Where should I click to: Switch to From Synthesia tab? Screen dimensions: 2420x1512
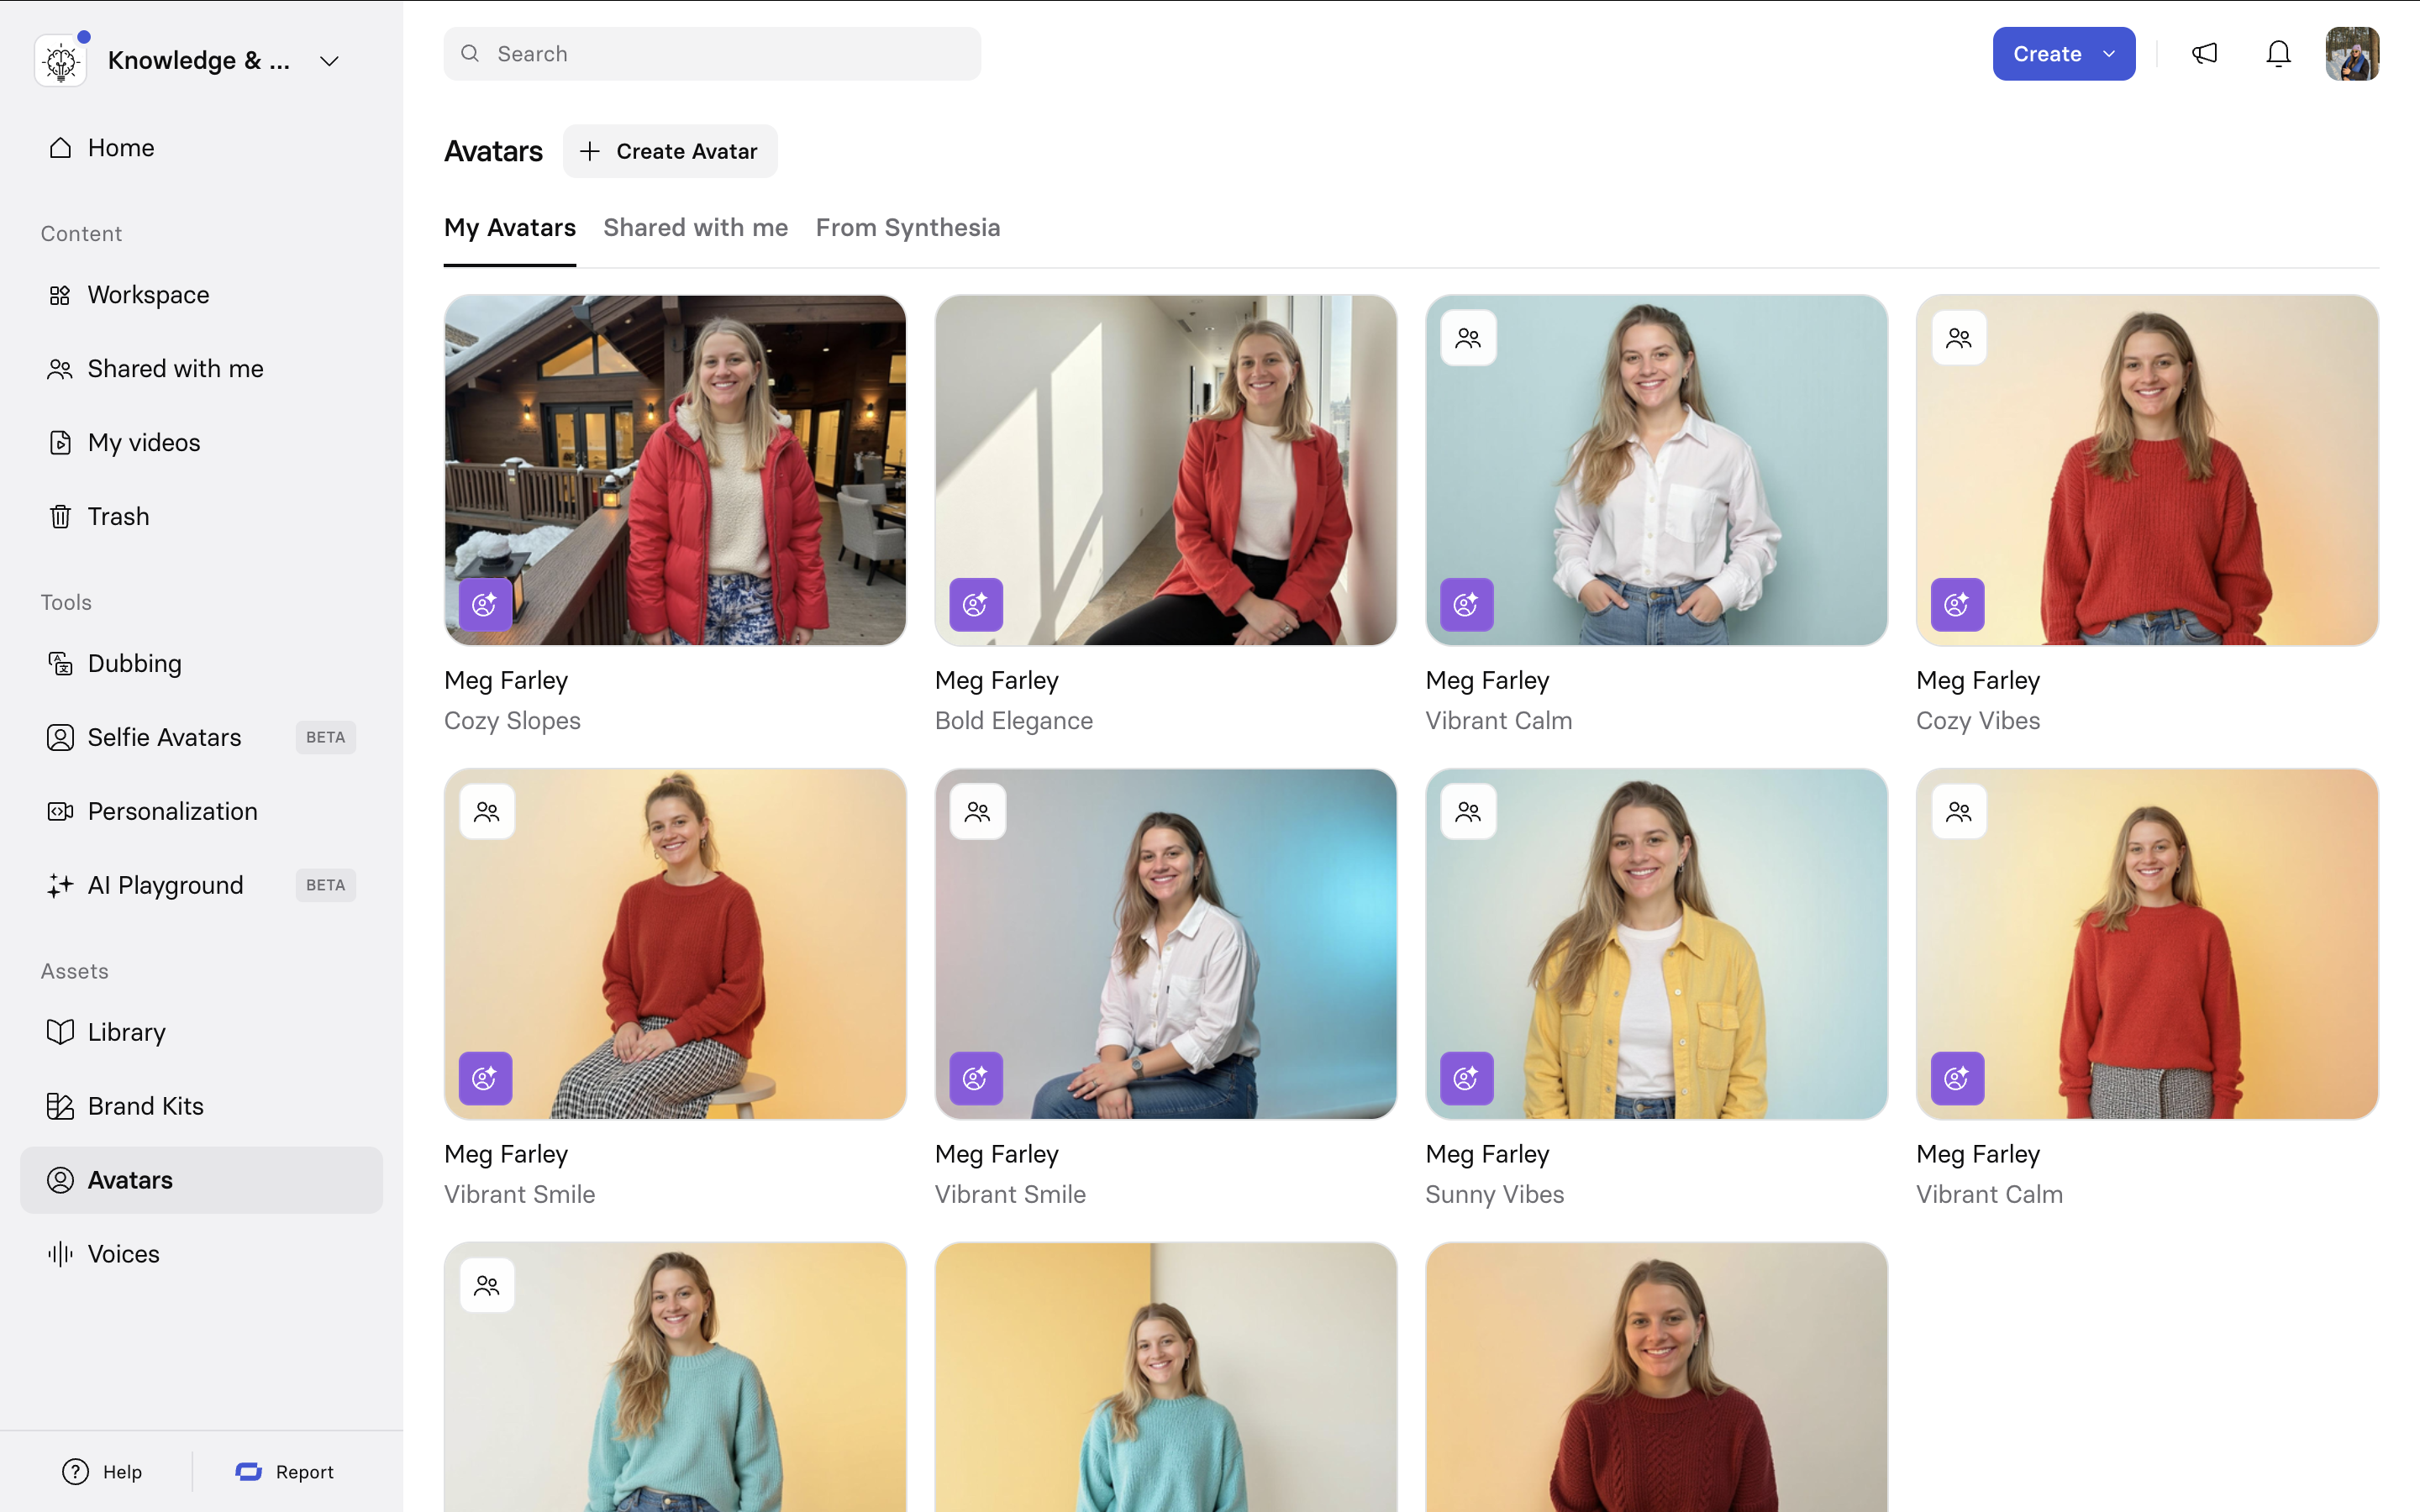point(907,228)
